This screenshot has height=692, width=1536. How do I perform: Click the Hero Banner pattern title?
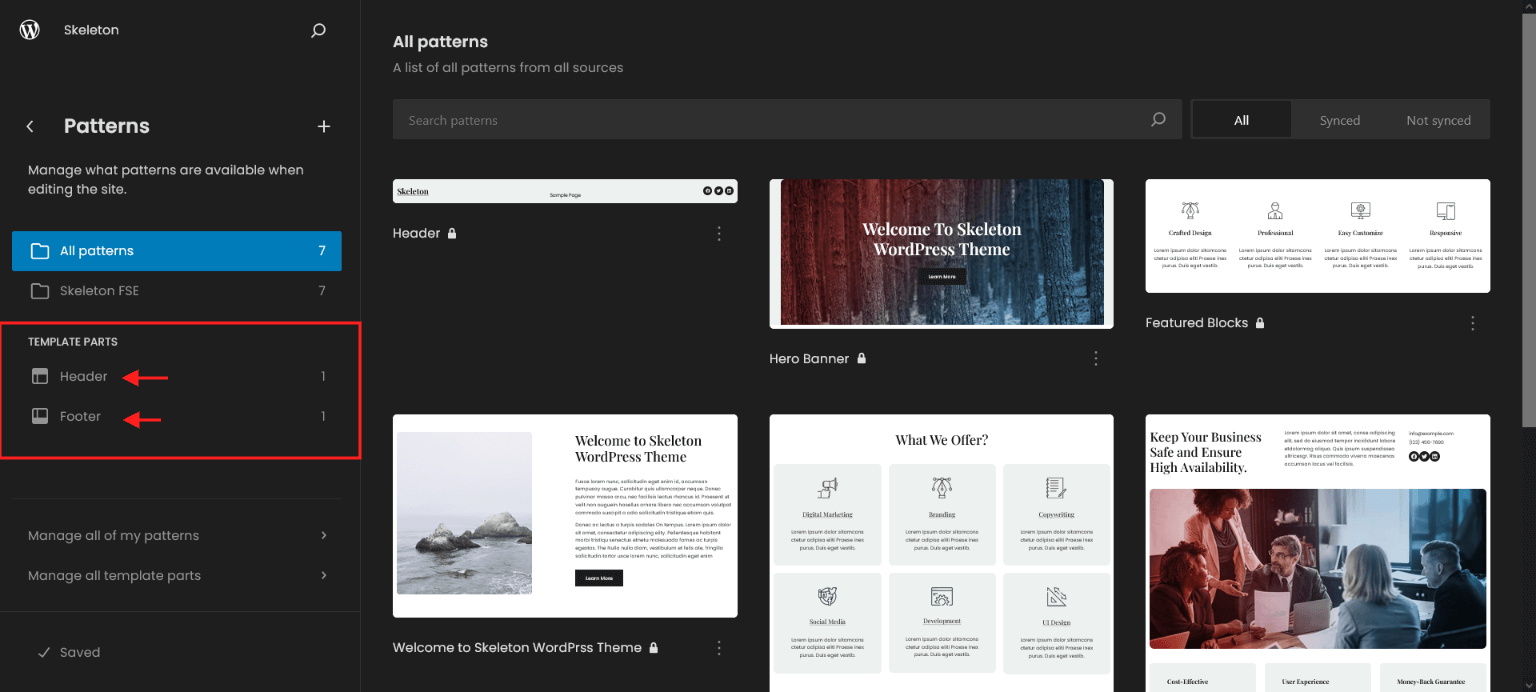(809, 358)
